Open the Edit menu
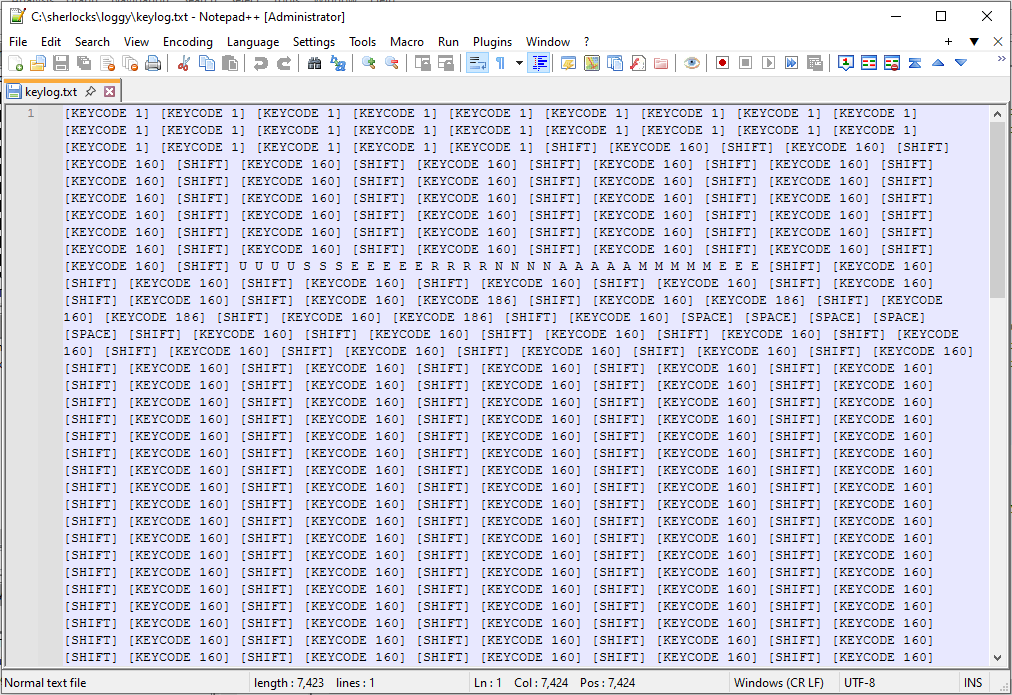 pos(50,42)
